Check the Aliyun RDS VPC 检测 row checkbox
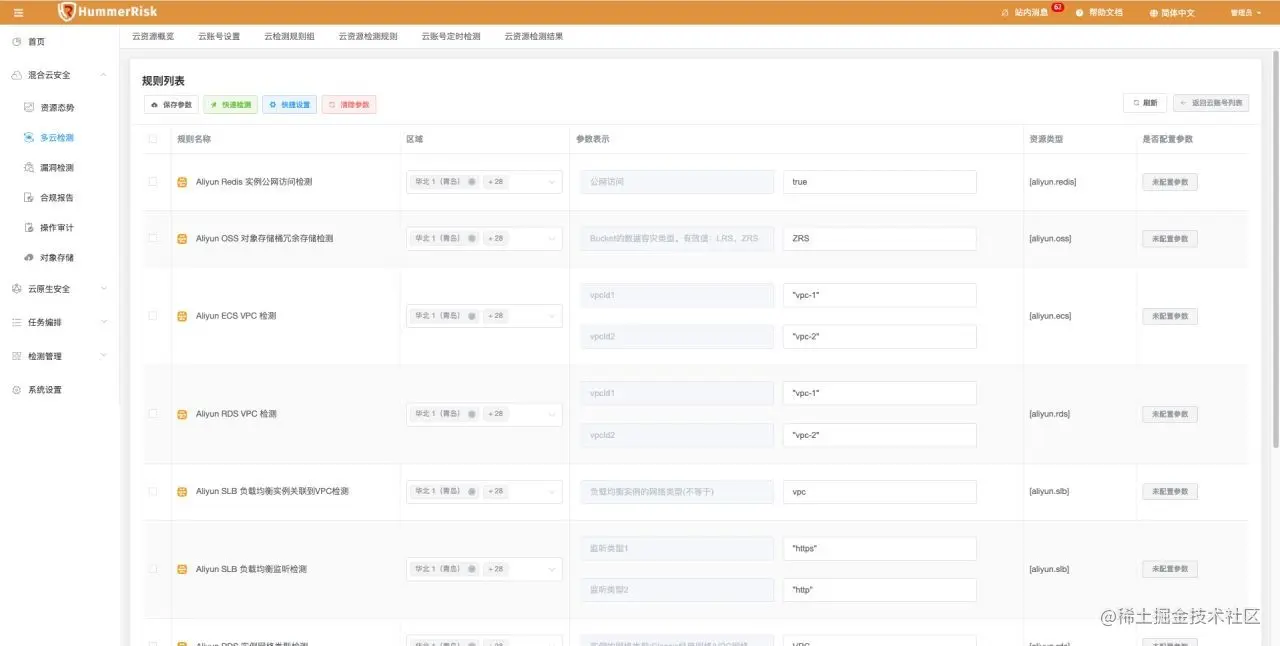Viewport: 1280px width, 646px height. tap(153, 414)
